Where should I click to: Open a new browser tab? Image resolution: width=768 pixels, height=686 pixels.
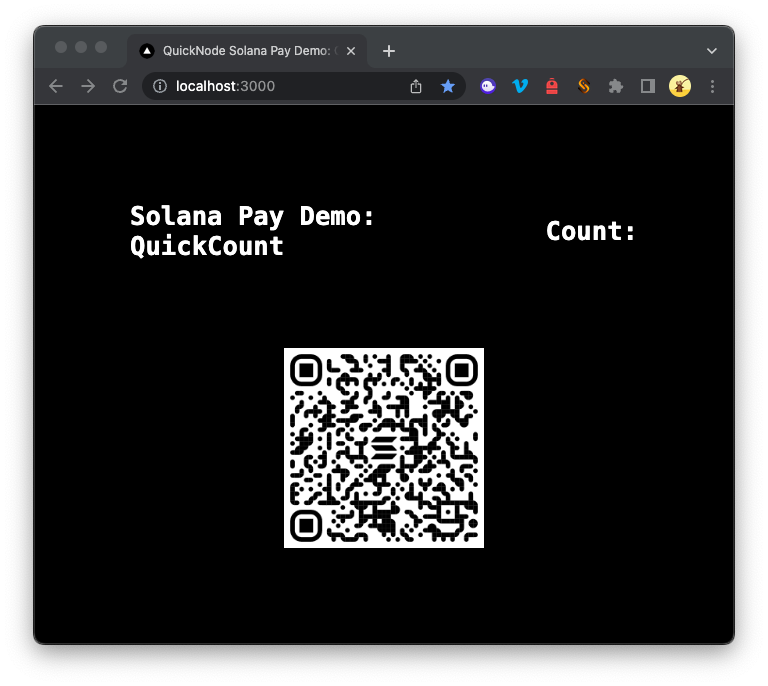[389, 51]
